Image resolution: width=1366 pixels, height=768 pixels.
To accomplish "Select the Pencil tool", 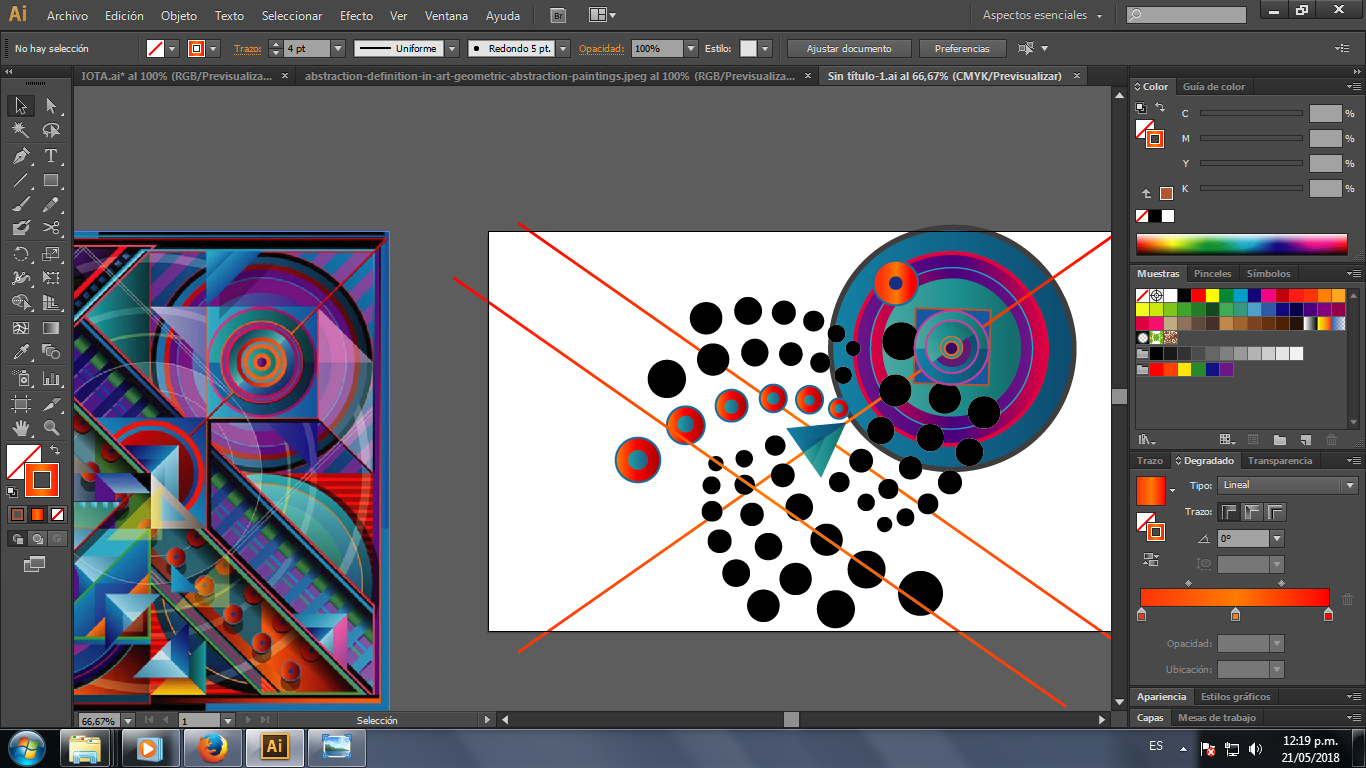I will (x=51, y=205).
